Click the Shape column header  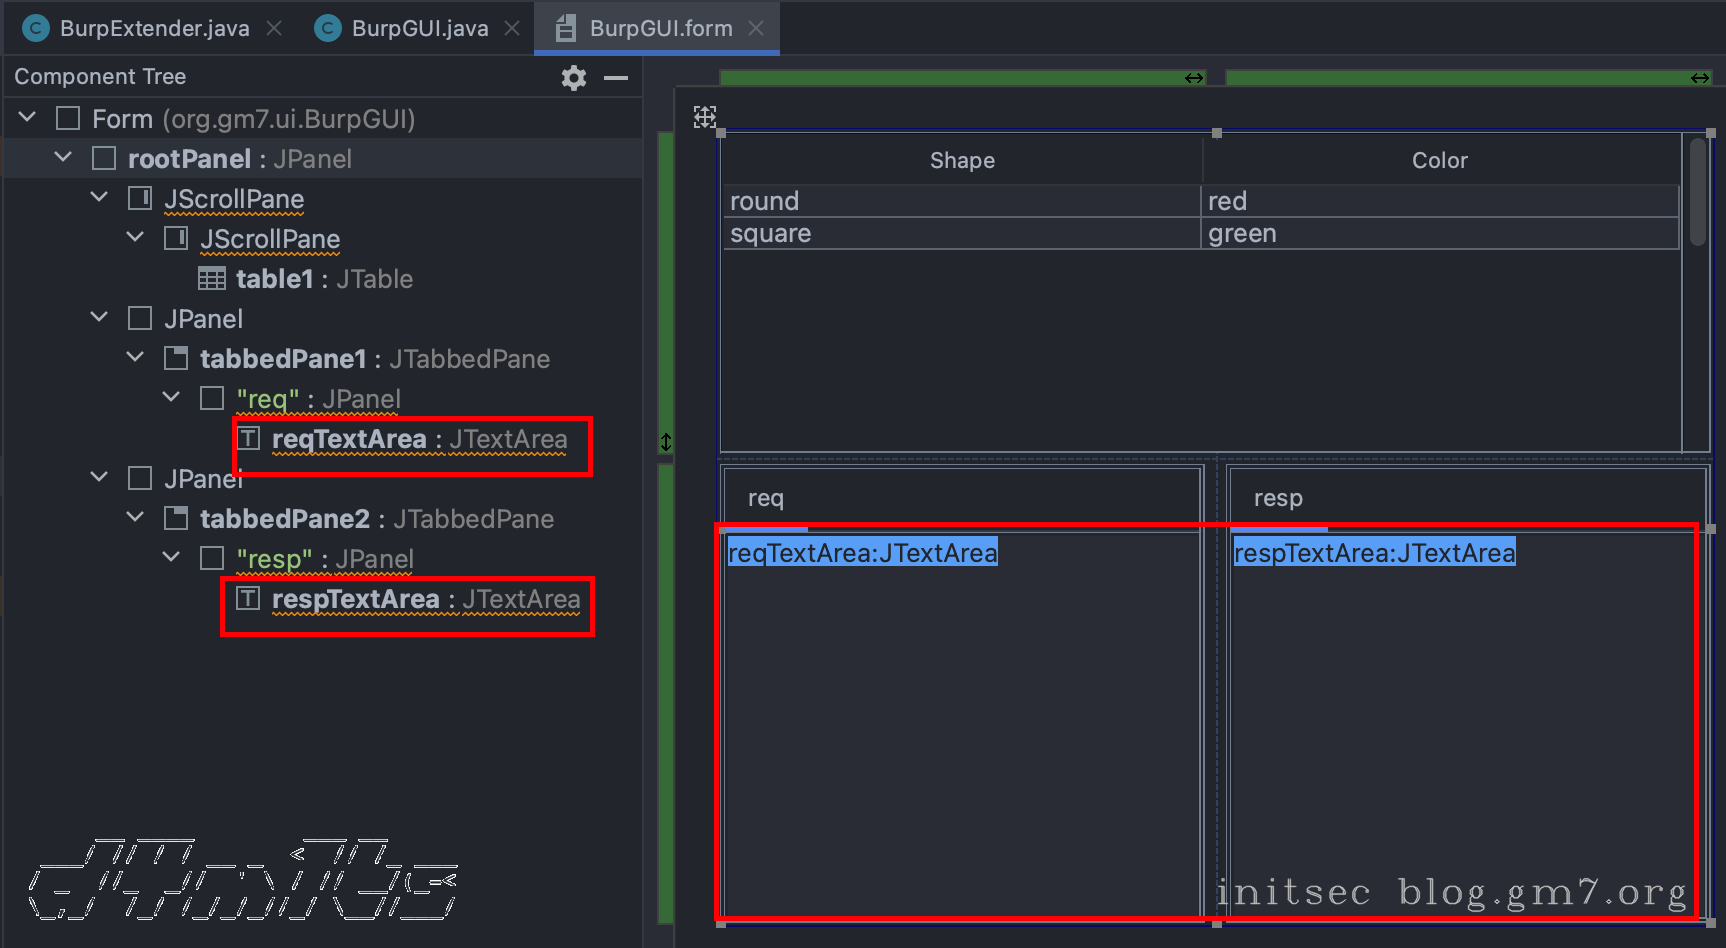pos(962,161)
